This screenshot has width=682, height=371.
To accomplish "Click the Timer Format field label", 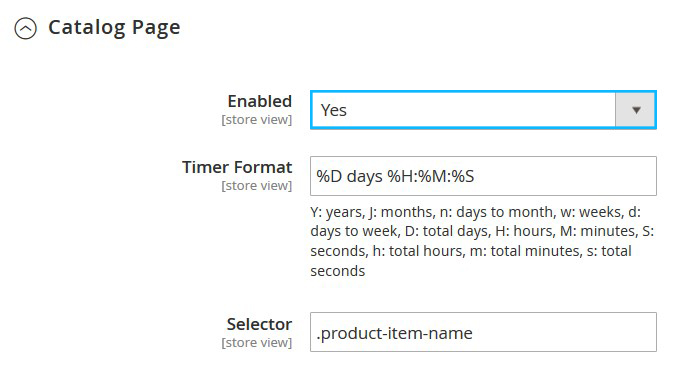I will pyautogui.click(x=237, y=167).
